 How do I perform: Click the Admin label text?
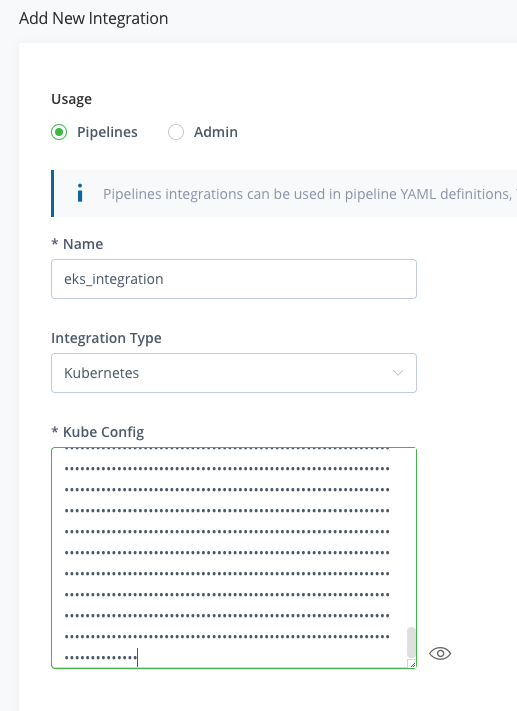(216, 132)
